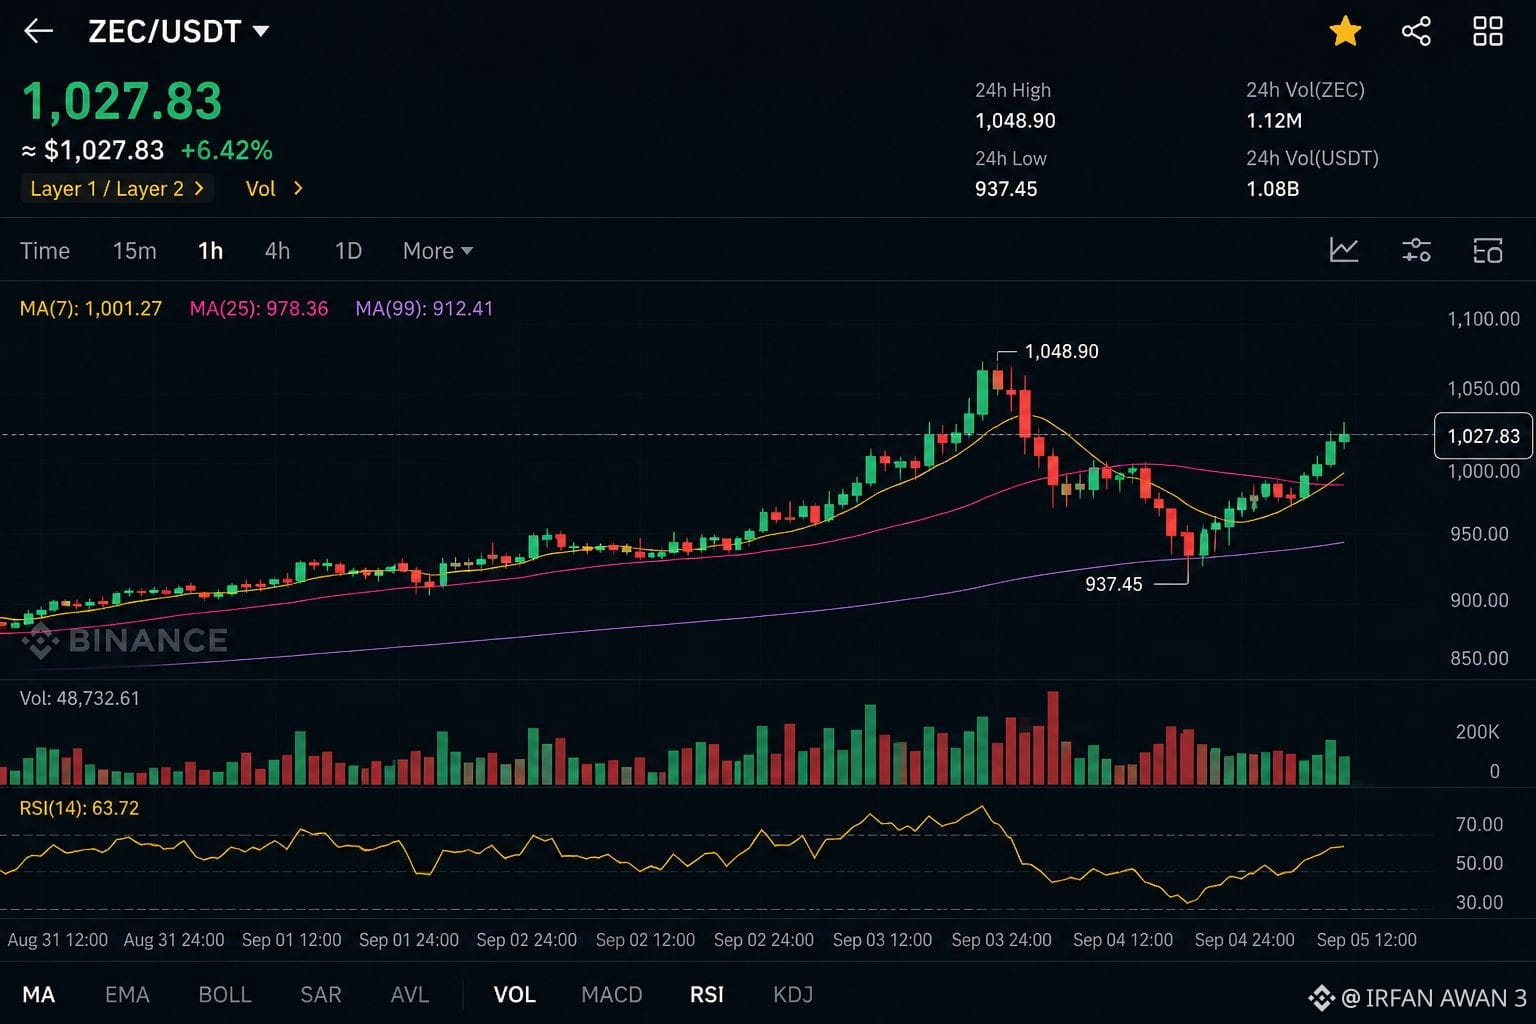Open the share icon
The image size is (1536, 1024).
[x=1416, y=31]
